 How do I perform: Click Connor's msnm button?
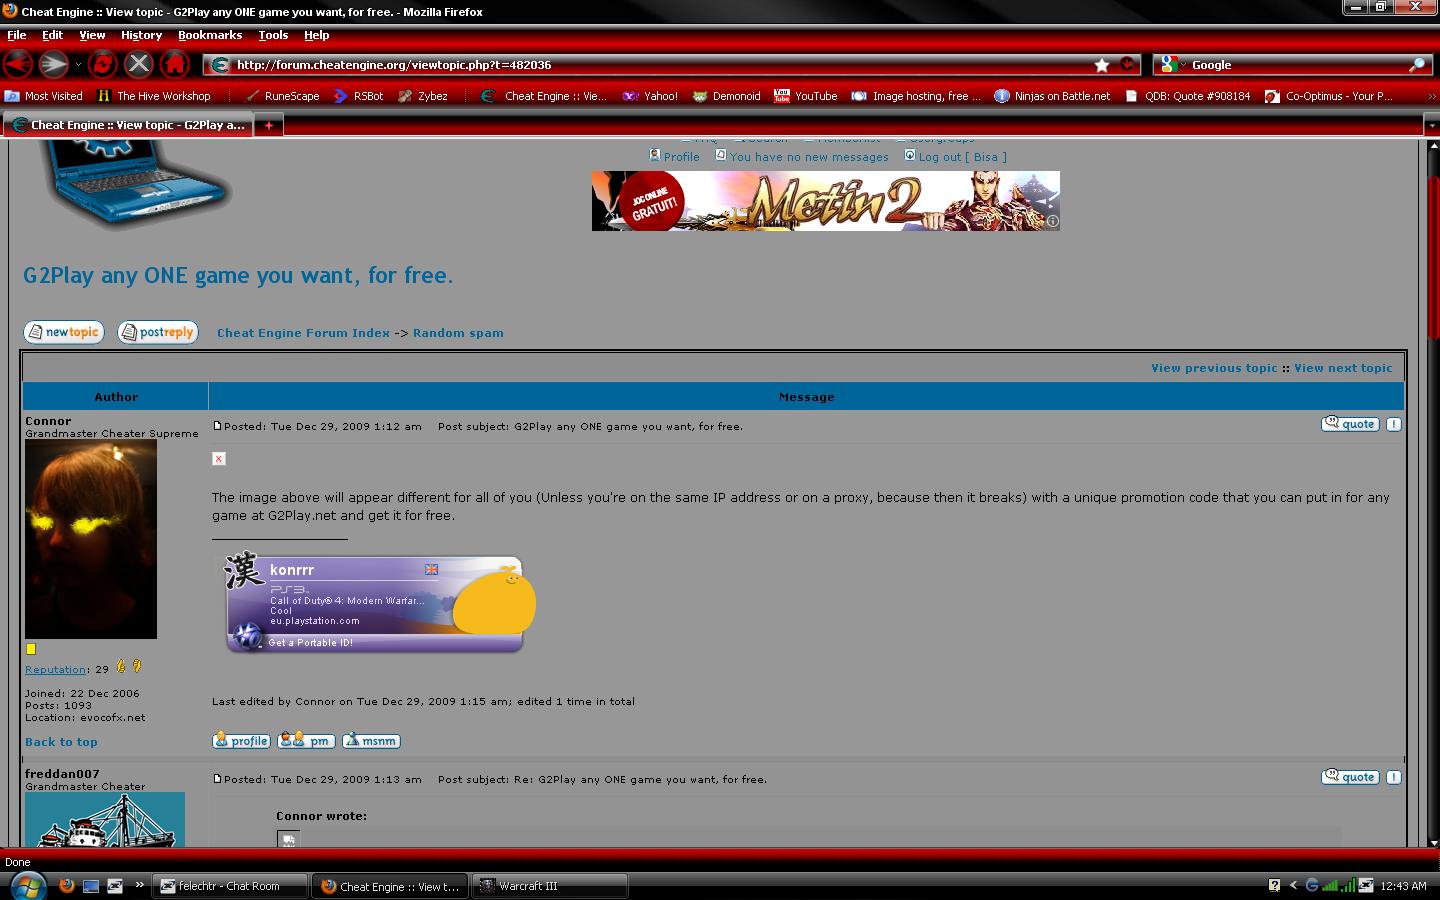tap(371, 741)
